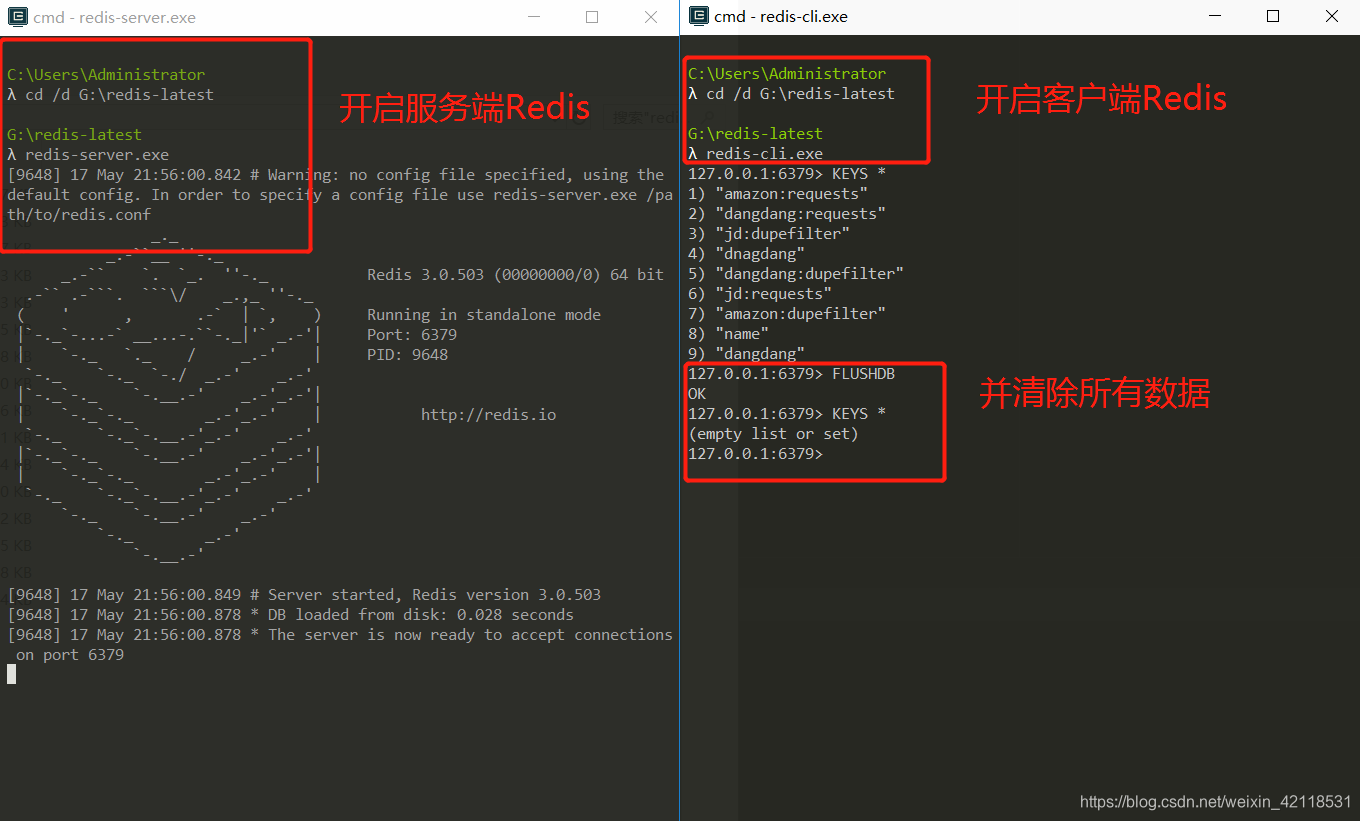
Task: Close the redis-server.exe window
Action: click(652, 17)
